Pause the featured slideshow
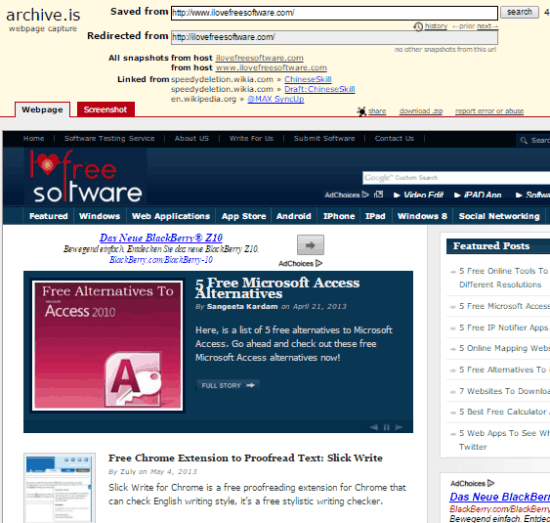Viewport: 550px width, 523px height. pyautogui.click(x=387, y=427)
